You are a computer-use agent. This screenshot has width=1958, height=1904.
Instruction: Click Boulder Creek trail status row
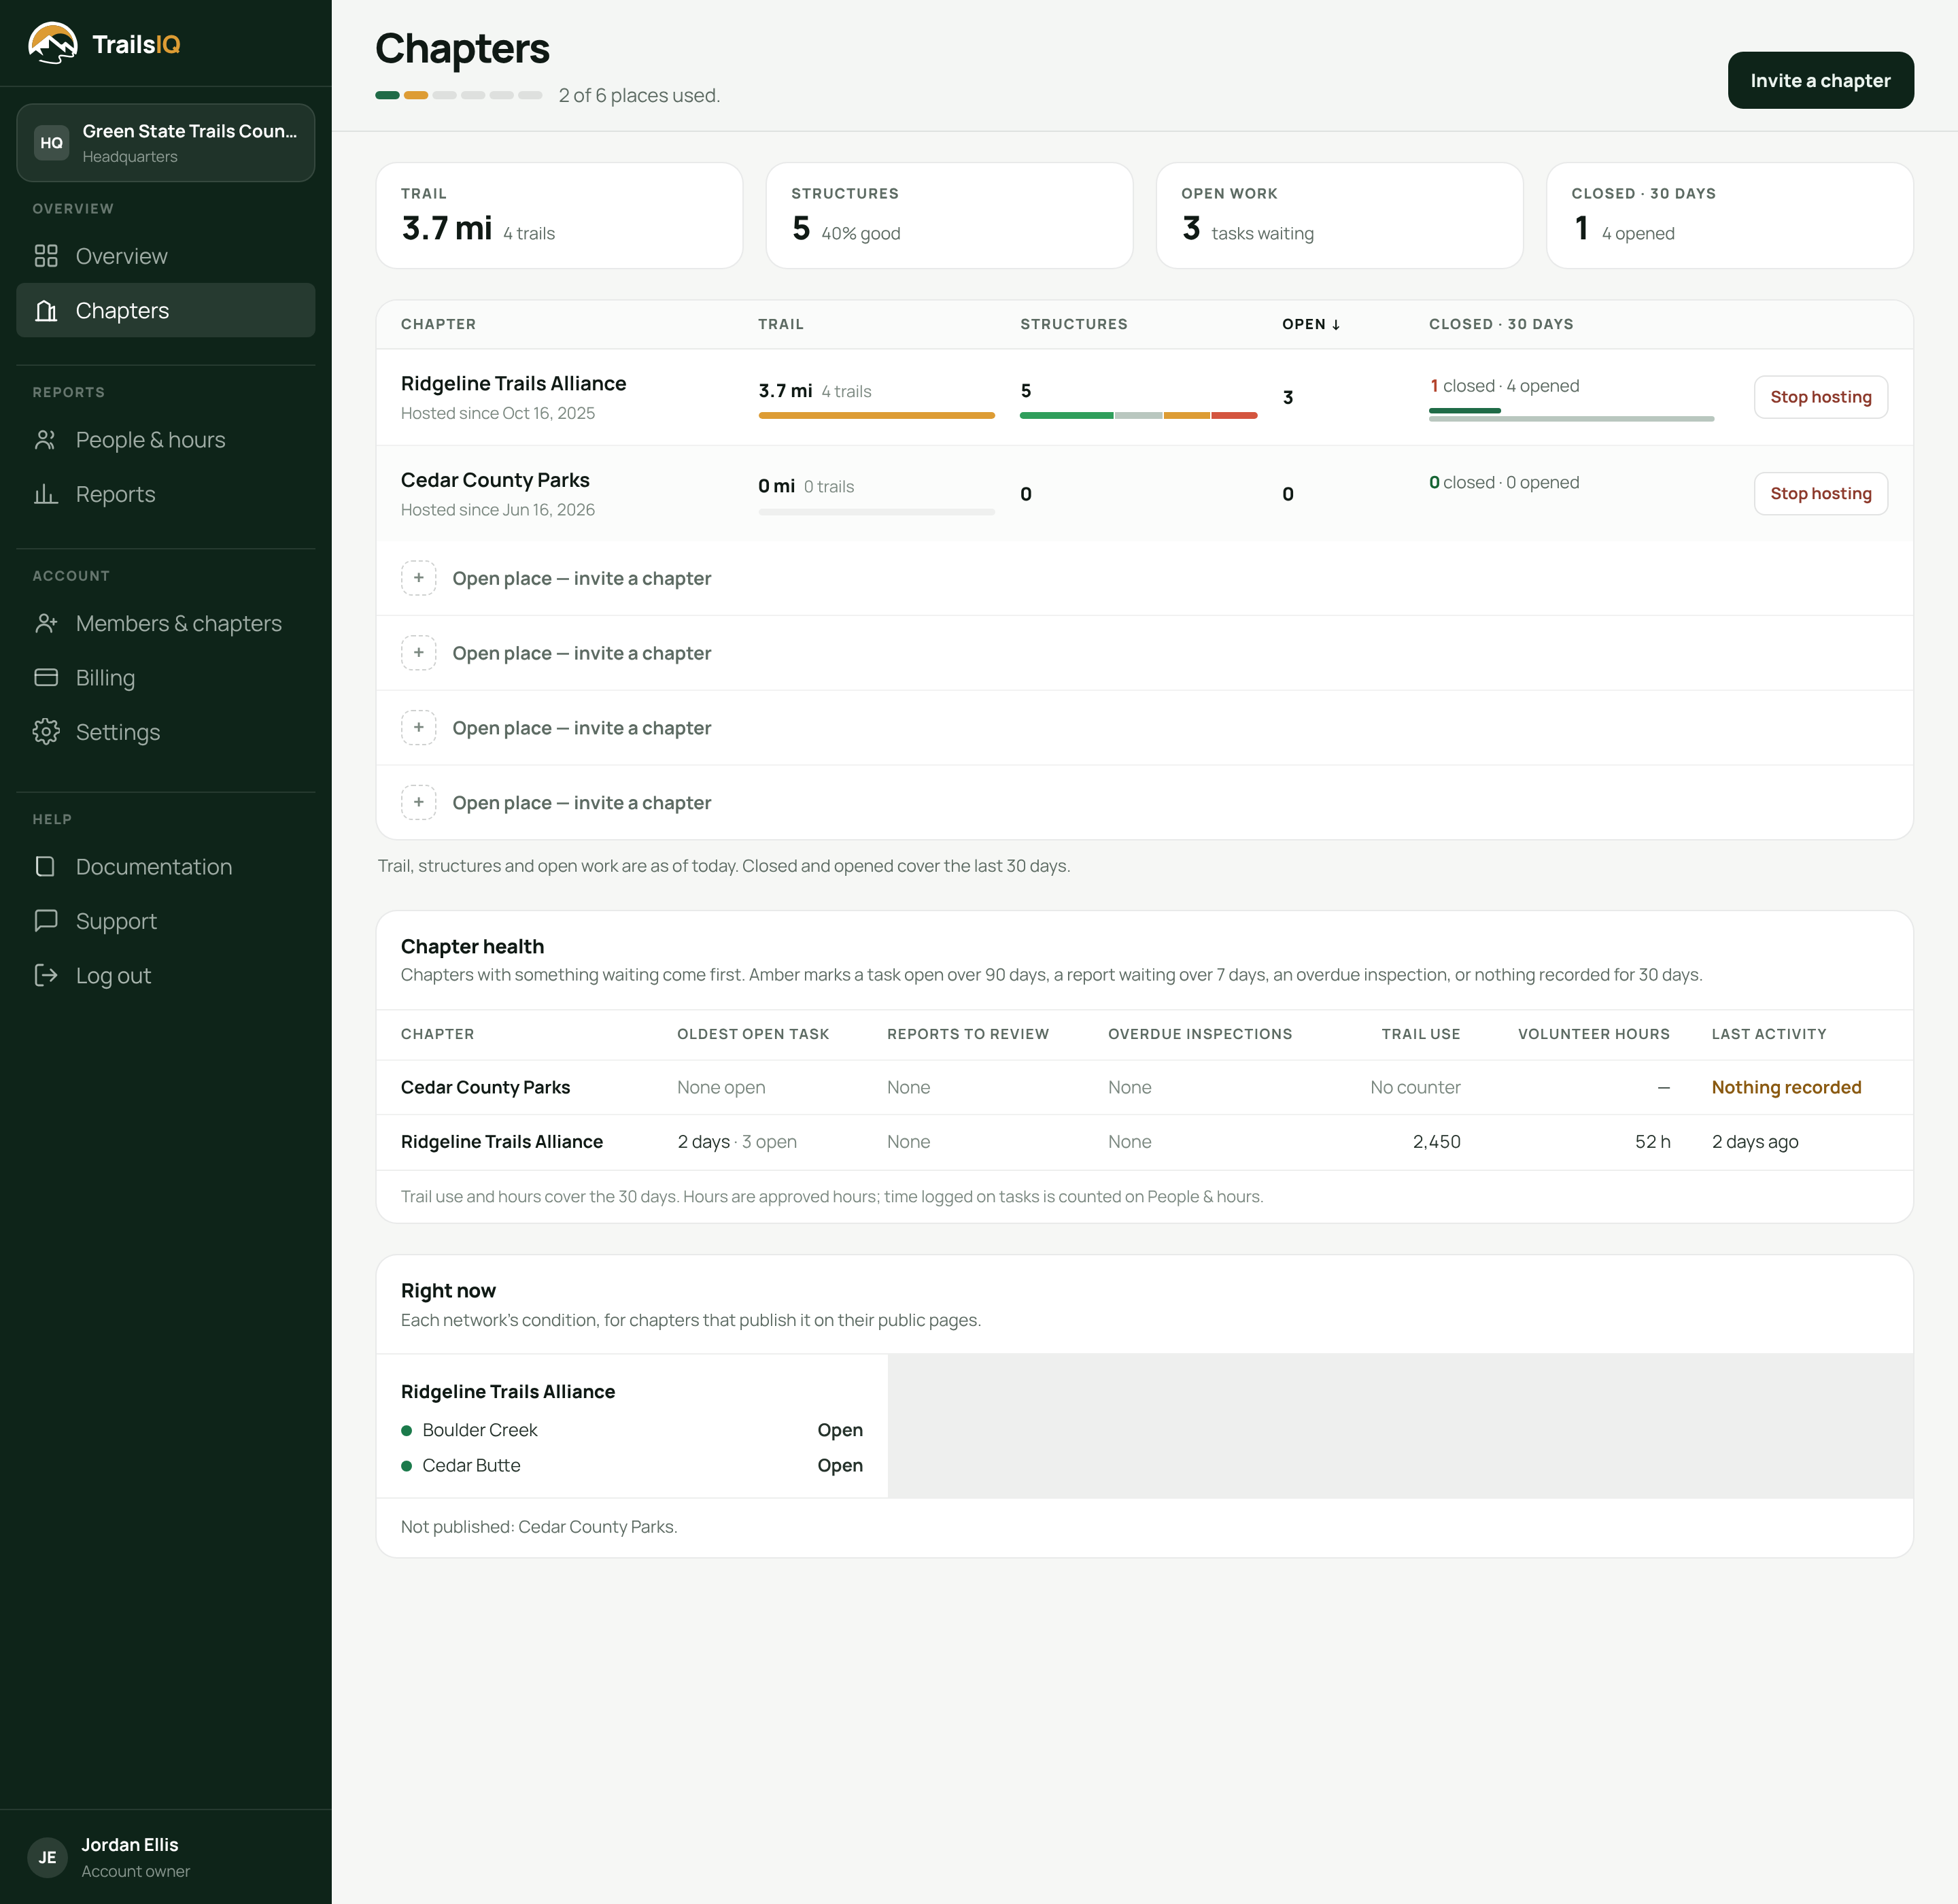coord(631,1430)
